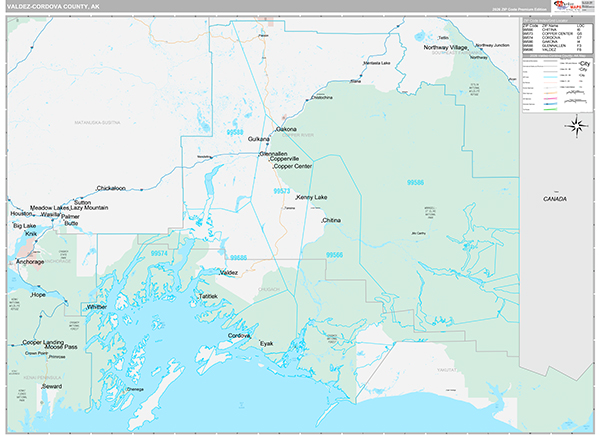Click the Chenega label
600x435 pixels.
coord(135,389)
